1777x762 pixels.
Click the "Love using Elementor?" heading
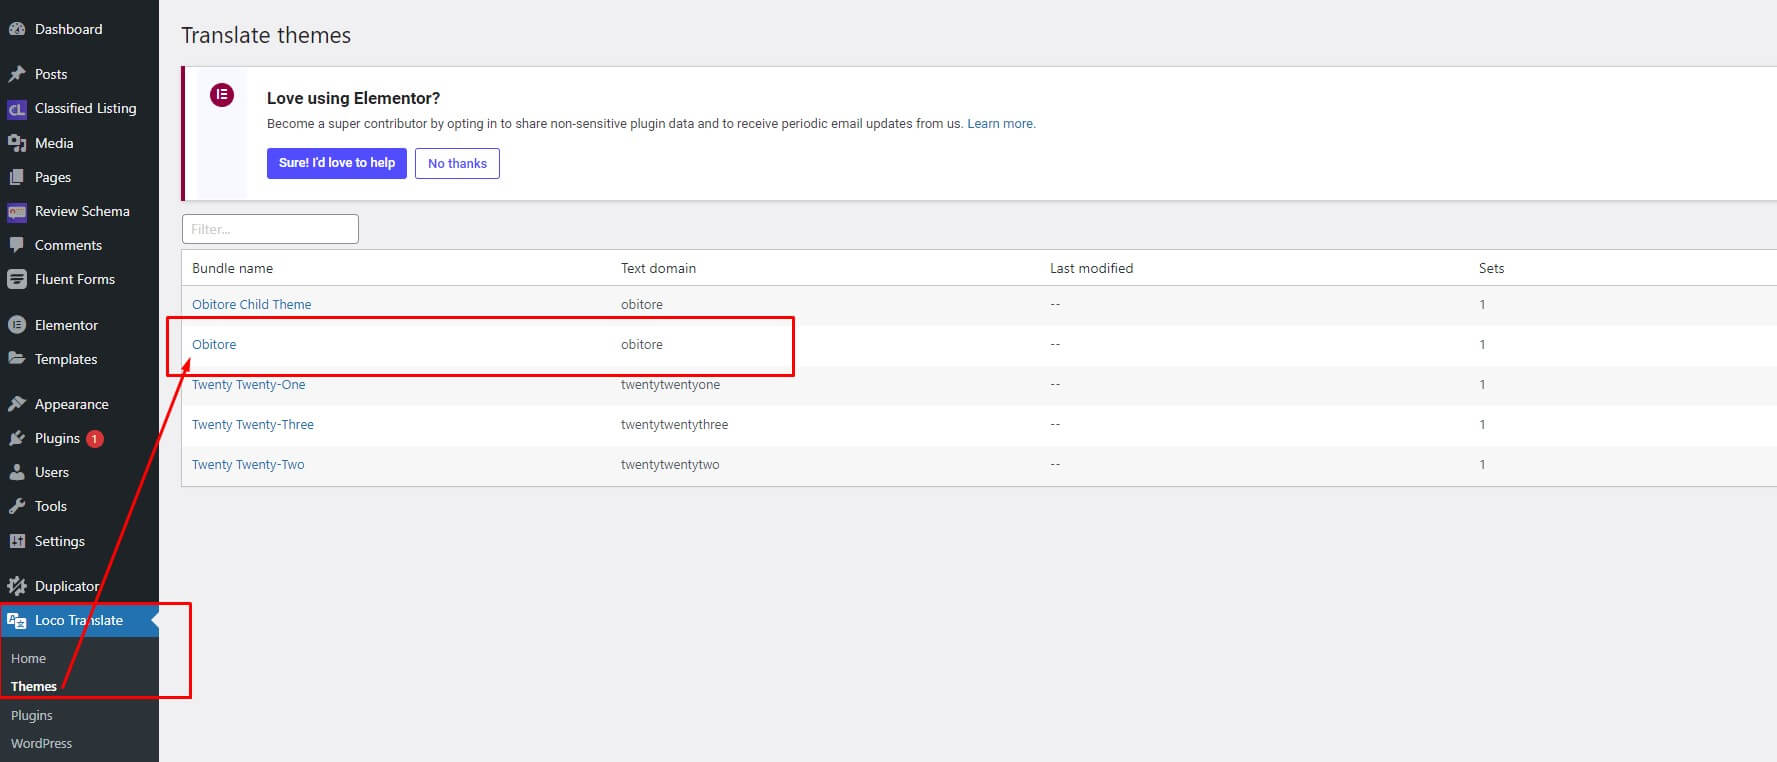[353, 98]
